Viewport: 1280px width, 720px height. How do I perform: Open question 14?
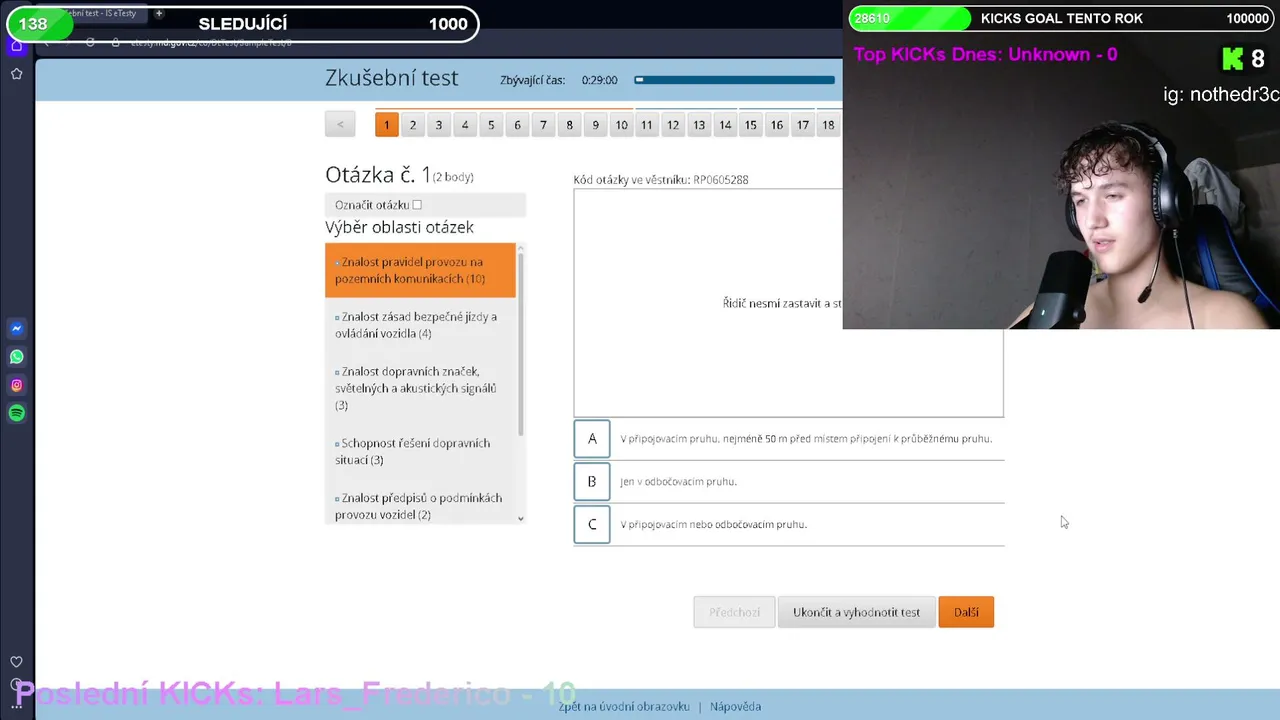(x=725, y=125)
